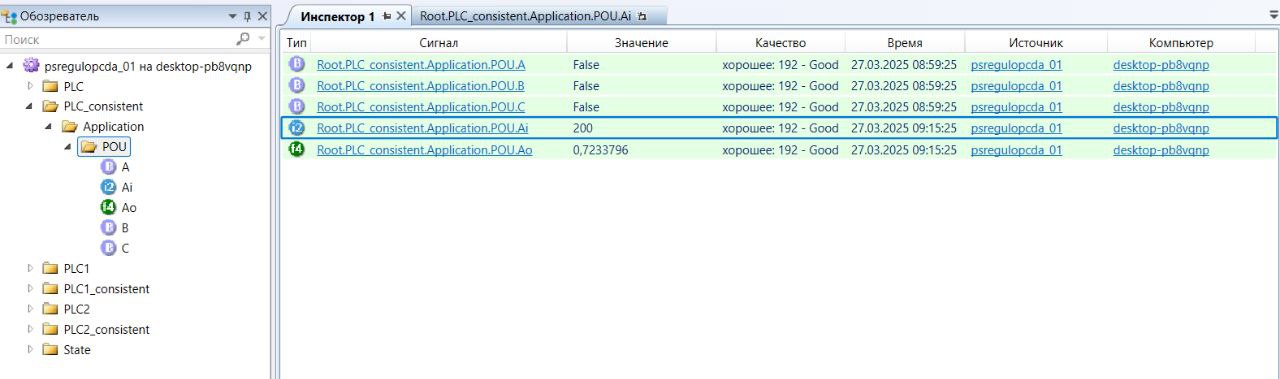Open Root.PLC_consistent.Application.POU.Ao signal link

(425, 150)
